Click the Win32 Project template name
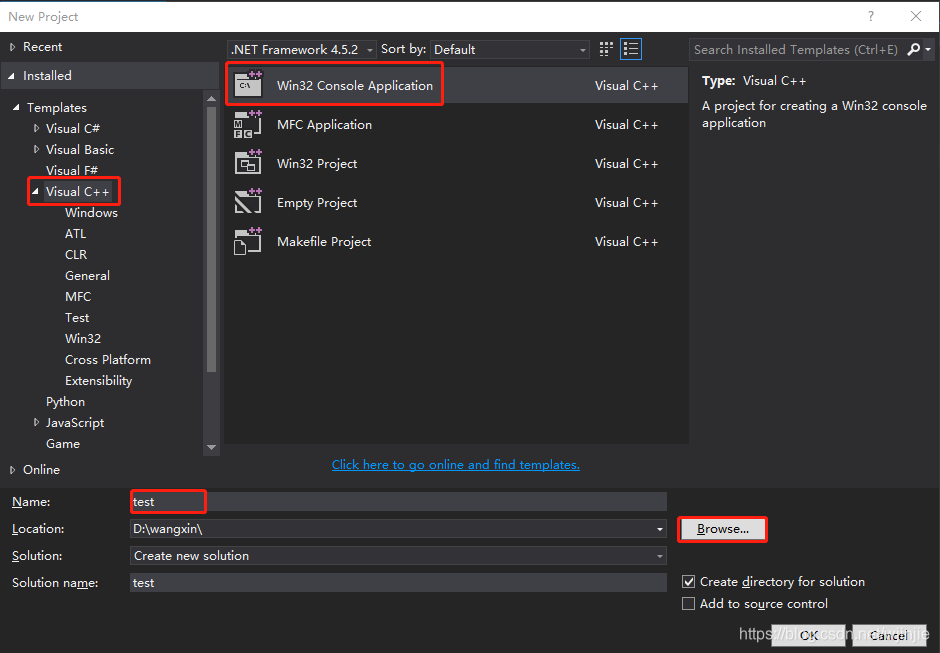This screenshot has height=653, width=940. coord(317,164)
